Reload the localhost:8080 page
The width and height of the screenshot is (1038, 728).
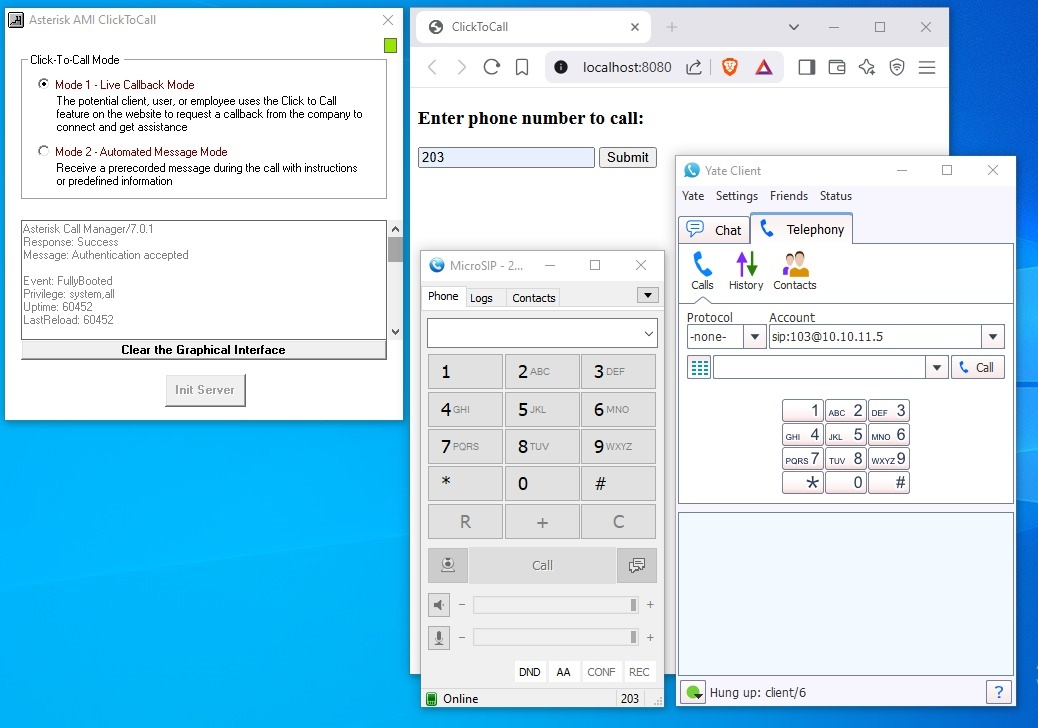[x=491, y=67]
